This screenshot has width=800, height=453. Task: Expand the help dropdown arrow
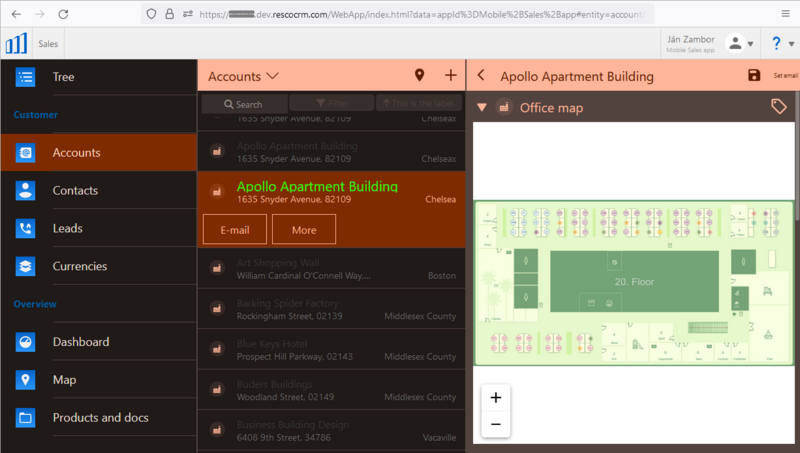click(x=791, y=44)
